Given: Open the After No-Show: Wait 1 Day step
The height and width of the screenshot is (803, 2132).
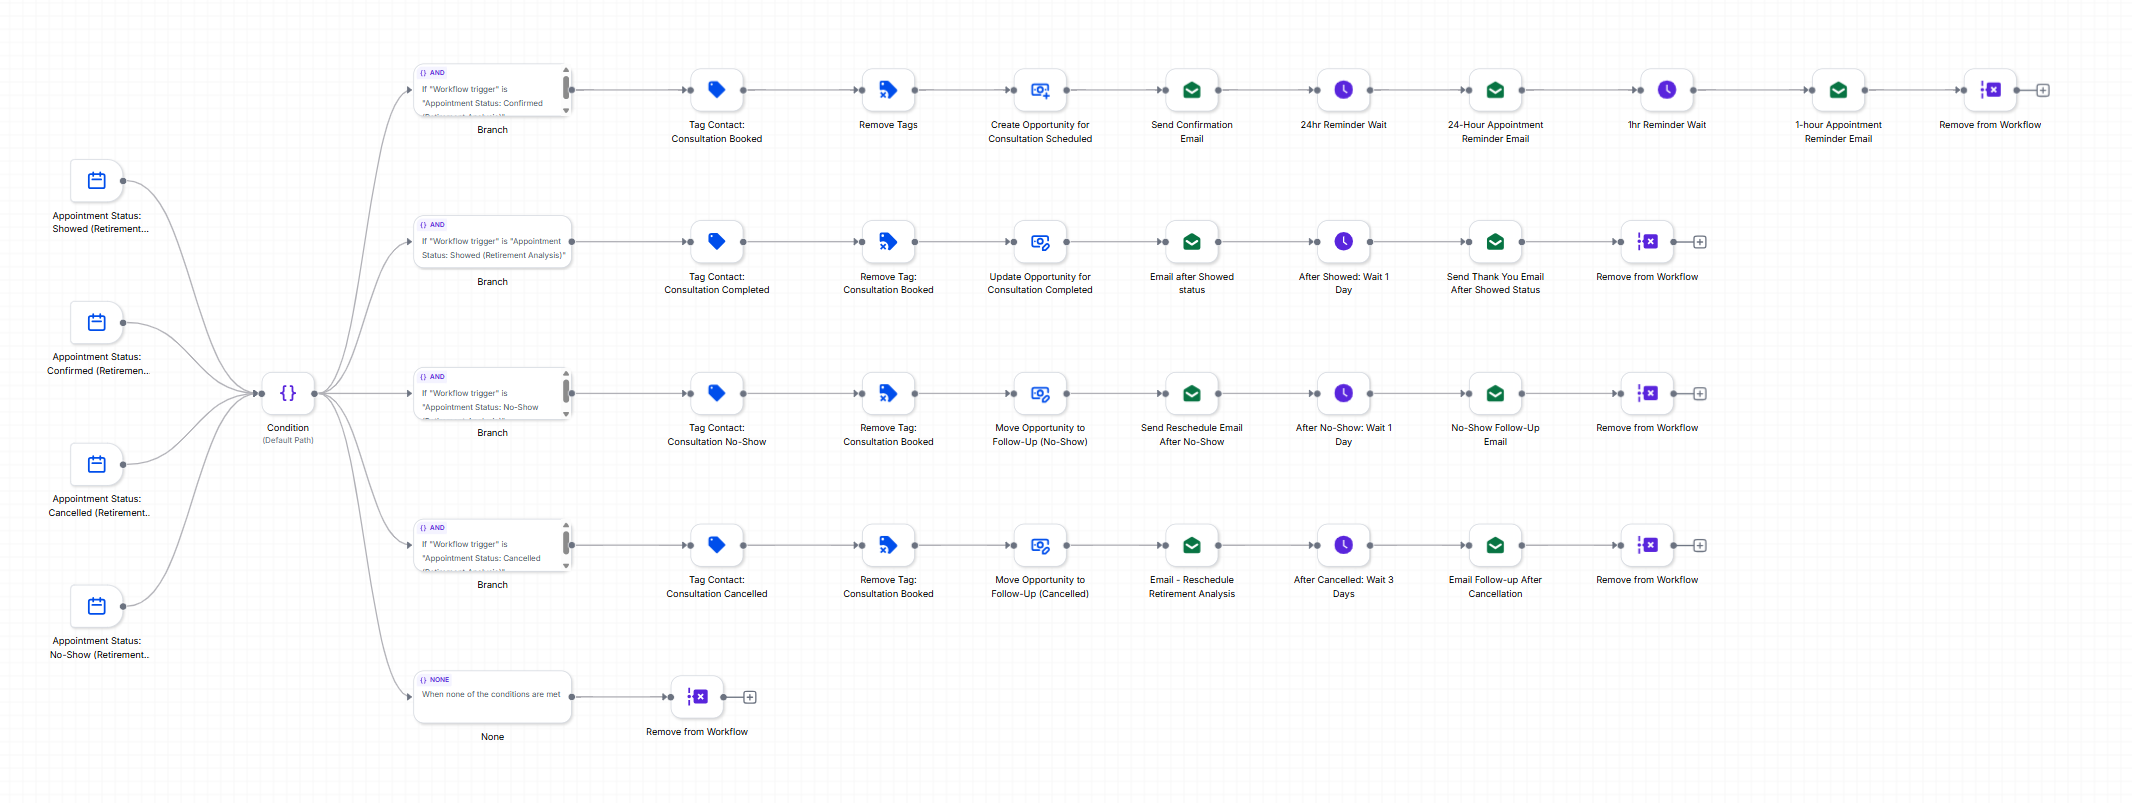Looking at the screenshot, I should tap(1344, 393).
